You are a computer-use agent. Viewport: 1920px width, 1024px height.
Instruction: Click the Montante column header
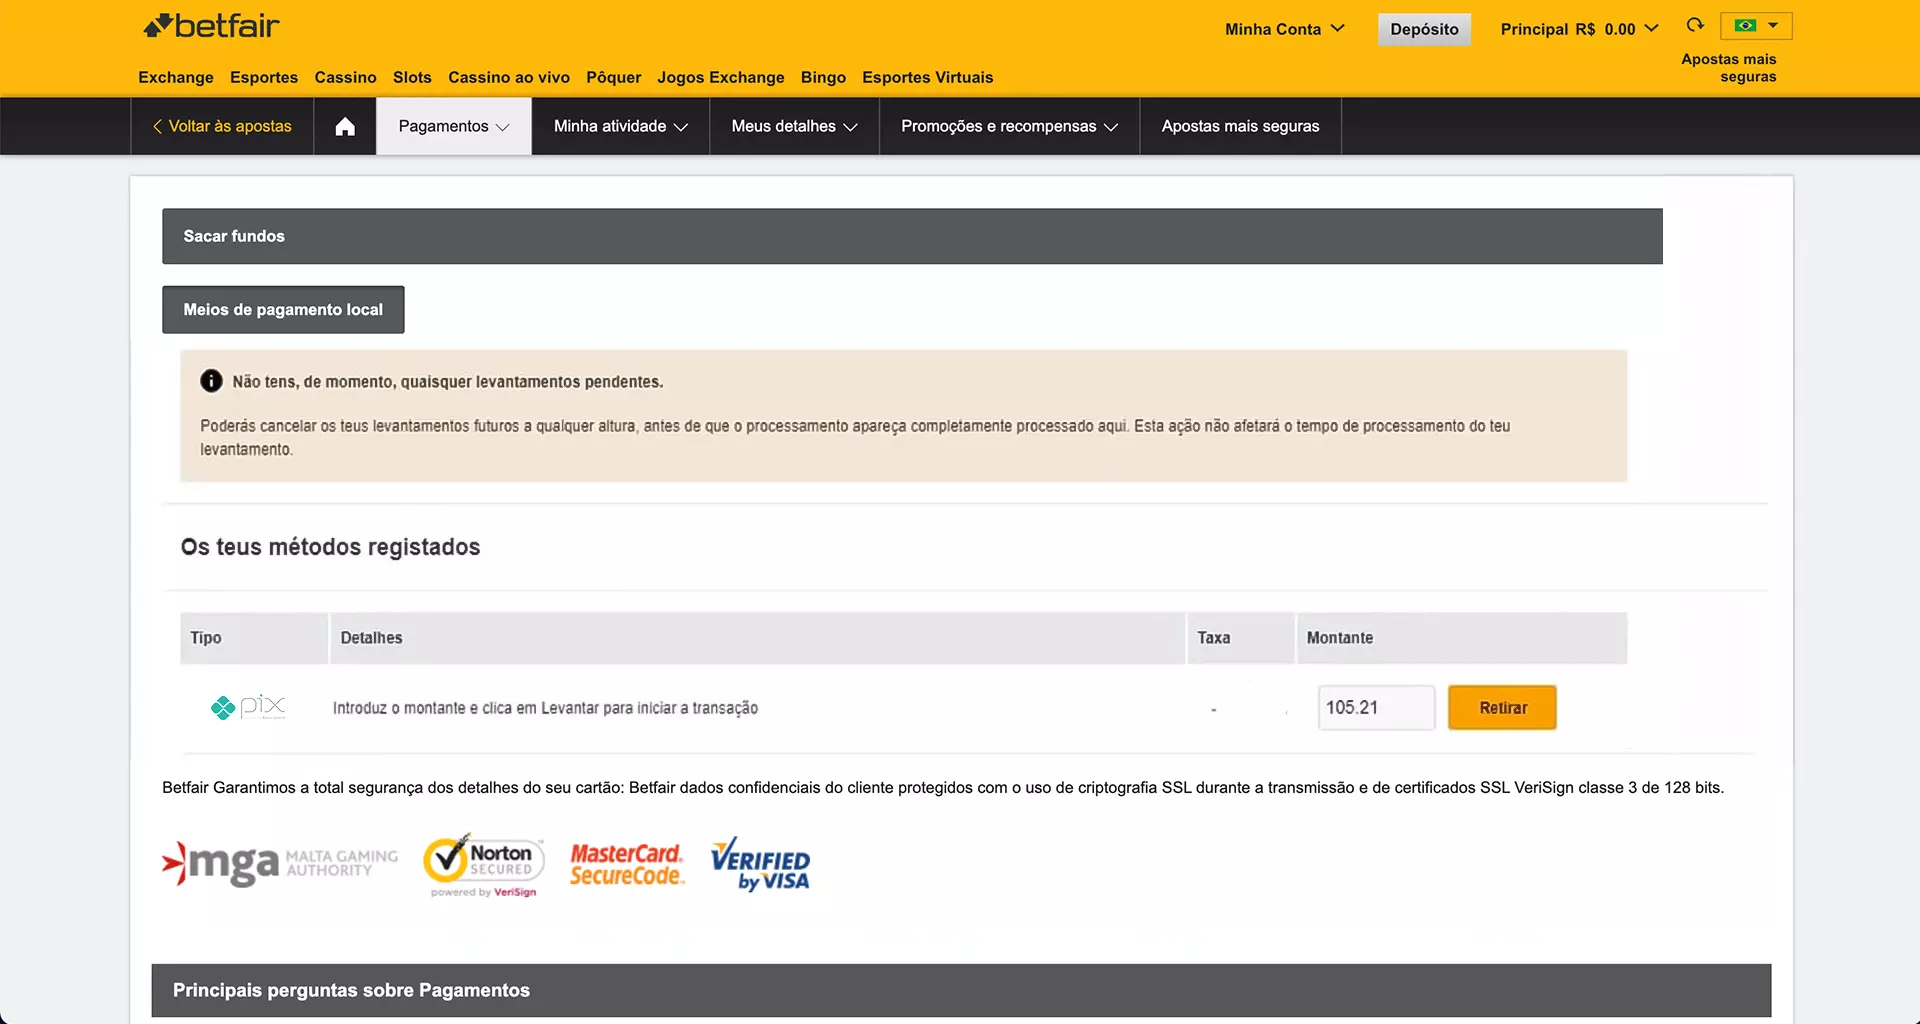pyautogui.click(x=1462, y=638)
